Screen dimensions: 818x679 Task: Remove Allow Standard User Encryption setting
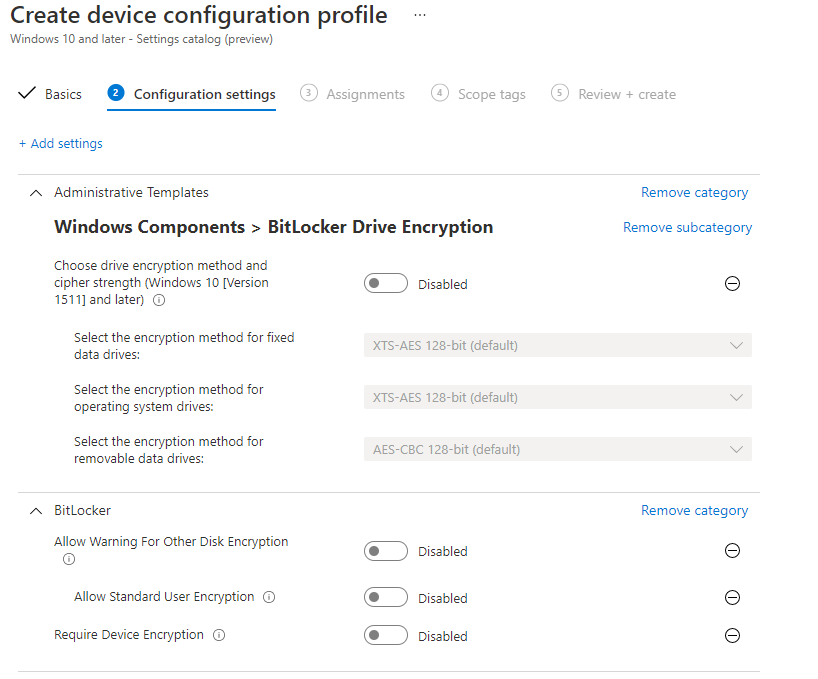[732, 598]
